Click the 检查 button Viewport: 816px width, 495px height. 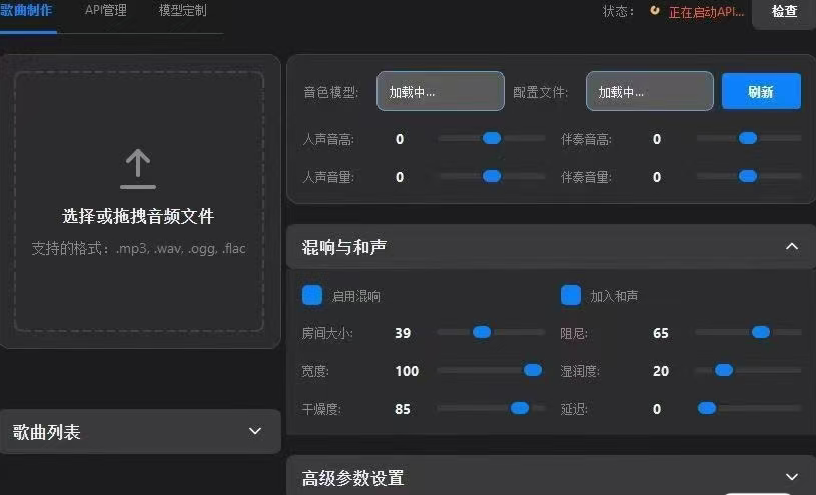pyautogui.click(x=784, y=11)
